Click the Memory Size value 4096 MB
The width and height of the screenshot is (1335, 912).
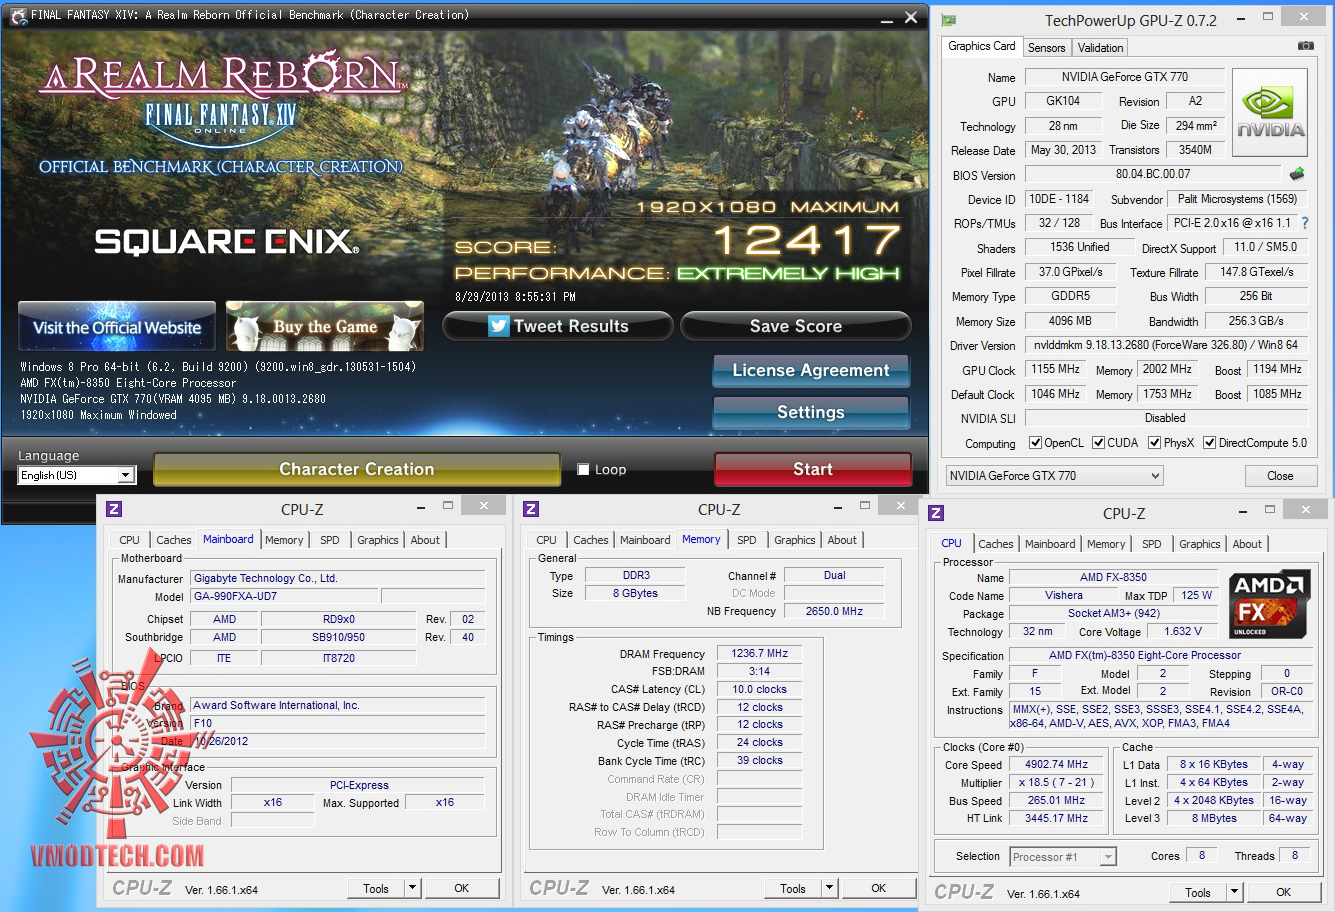point(1070,321)
